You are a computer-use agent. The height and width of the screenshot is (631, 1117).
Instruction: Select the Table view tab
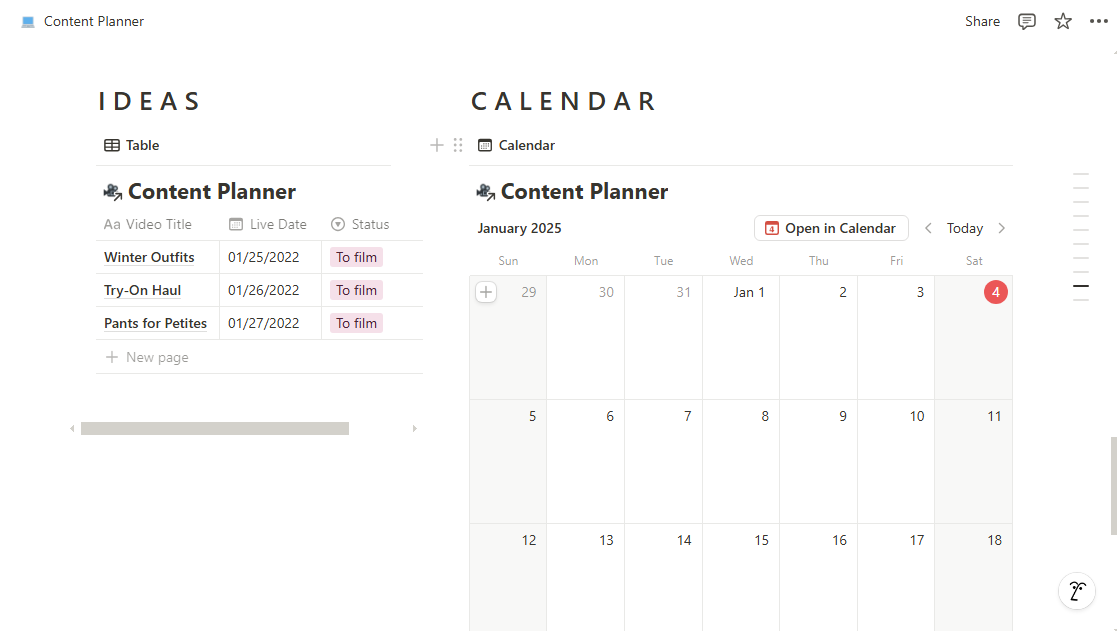(132, 145)
